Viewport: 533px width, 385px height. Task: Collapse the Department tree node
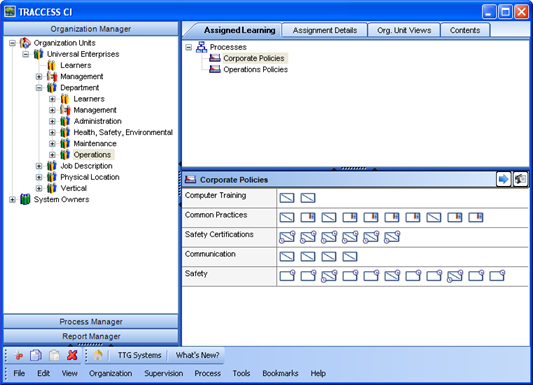pos(39,88)
